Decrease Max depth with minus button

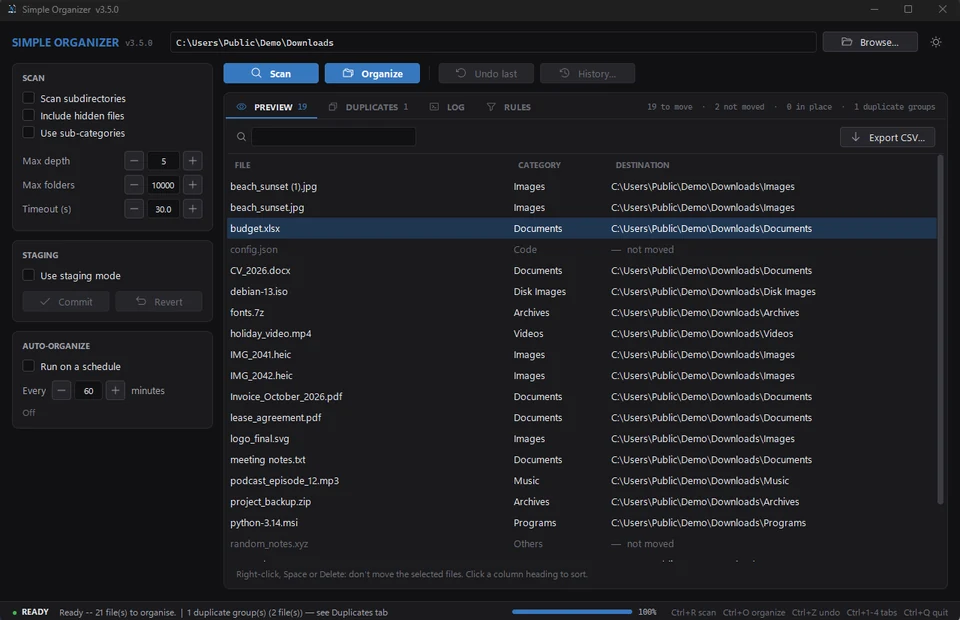pyautogui.click(x=134, y=161)
